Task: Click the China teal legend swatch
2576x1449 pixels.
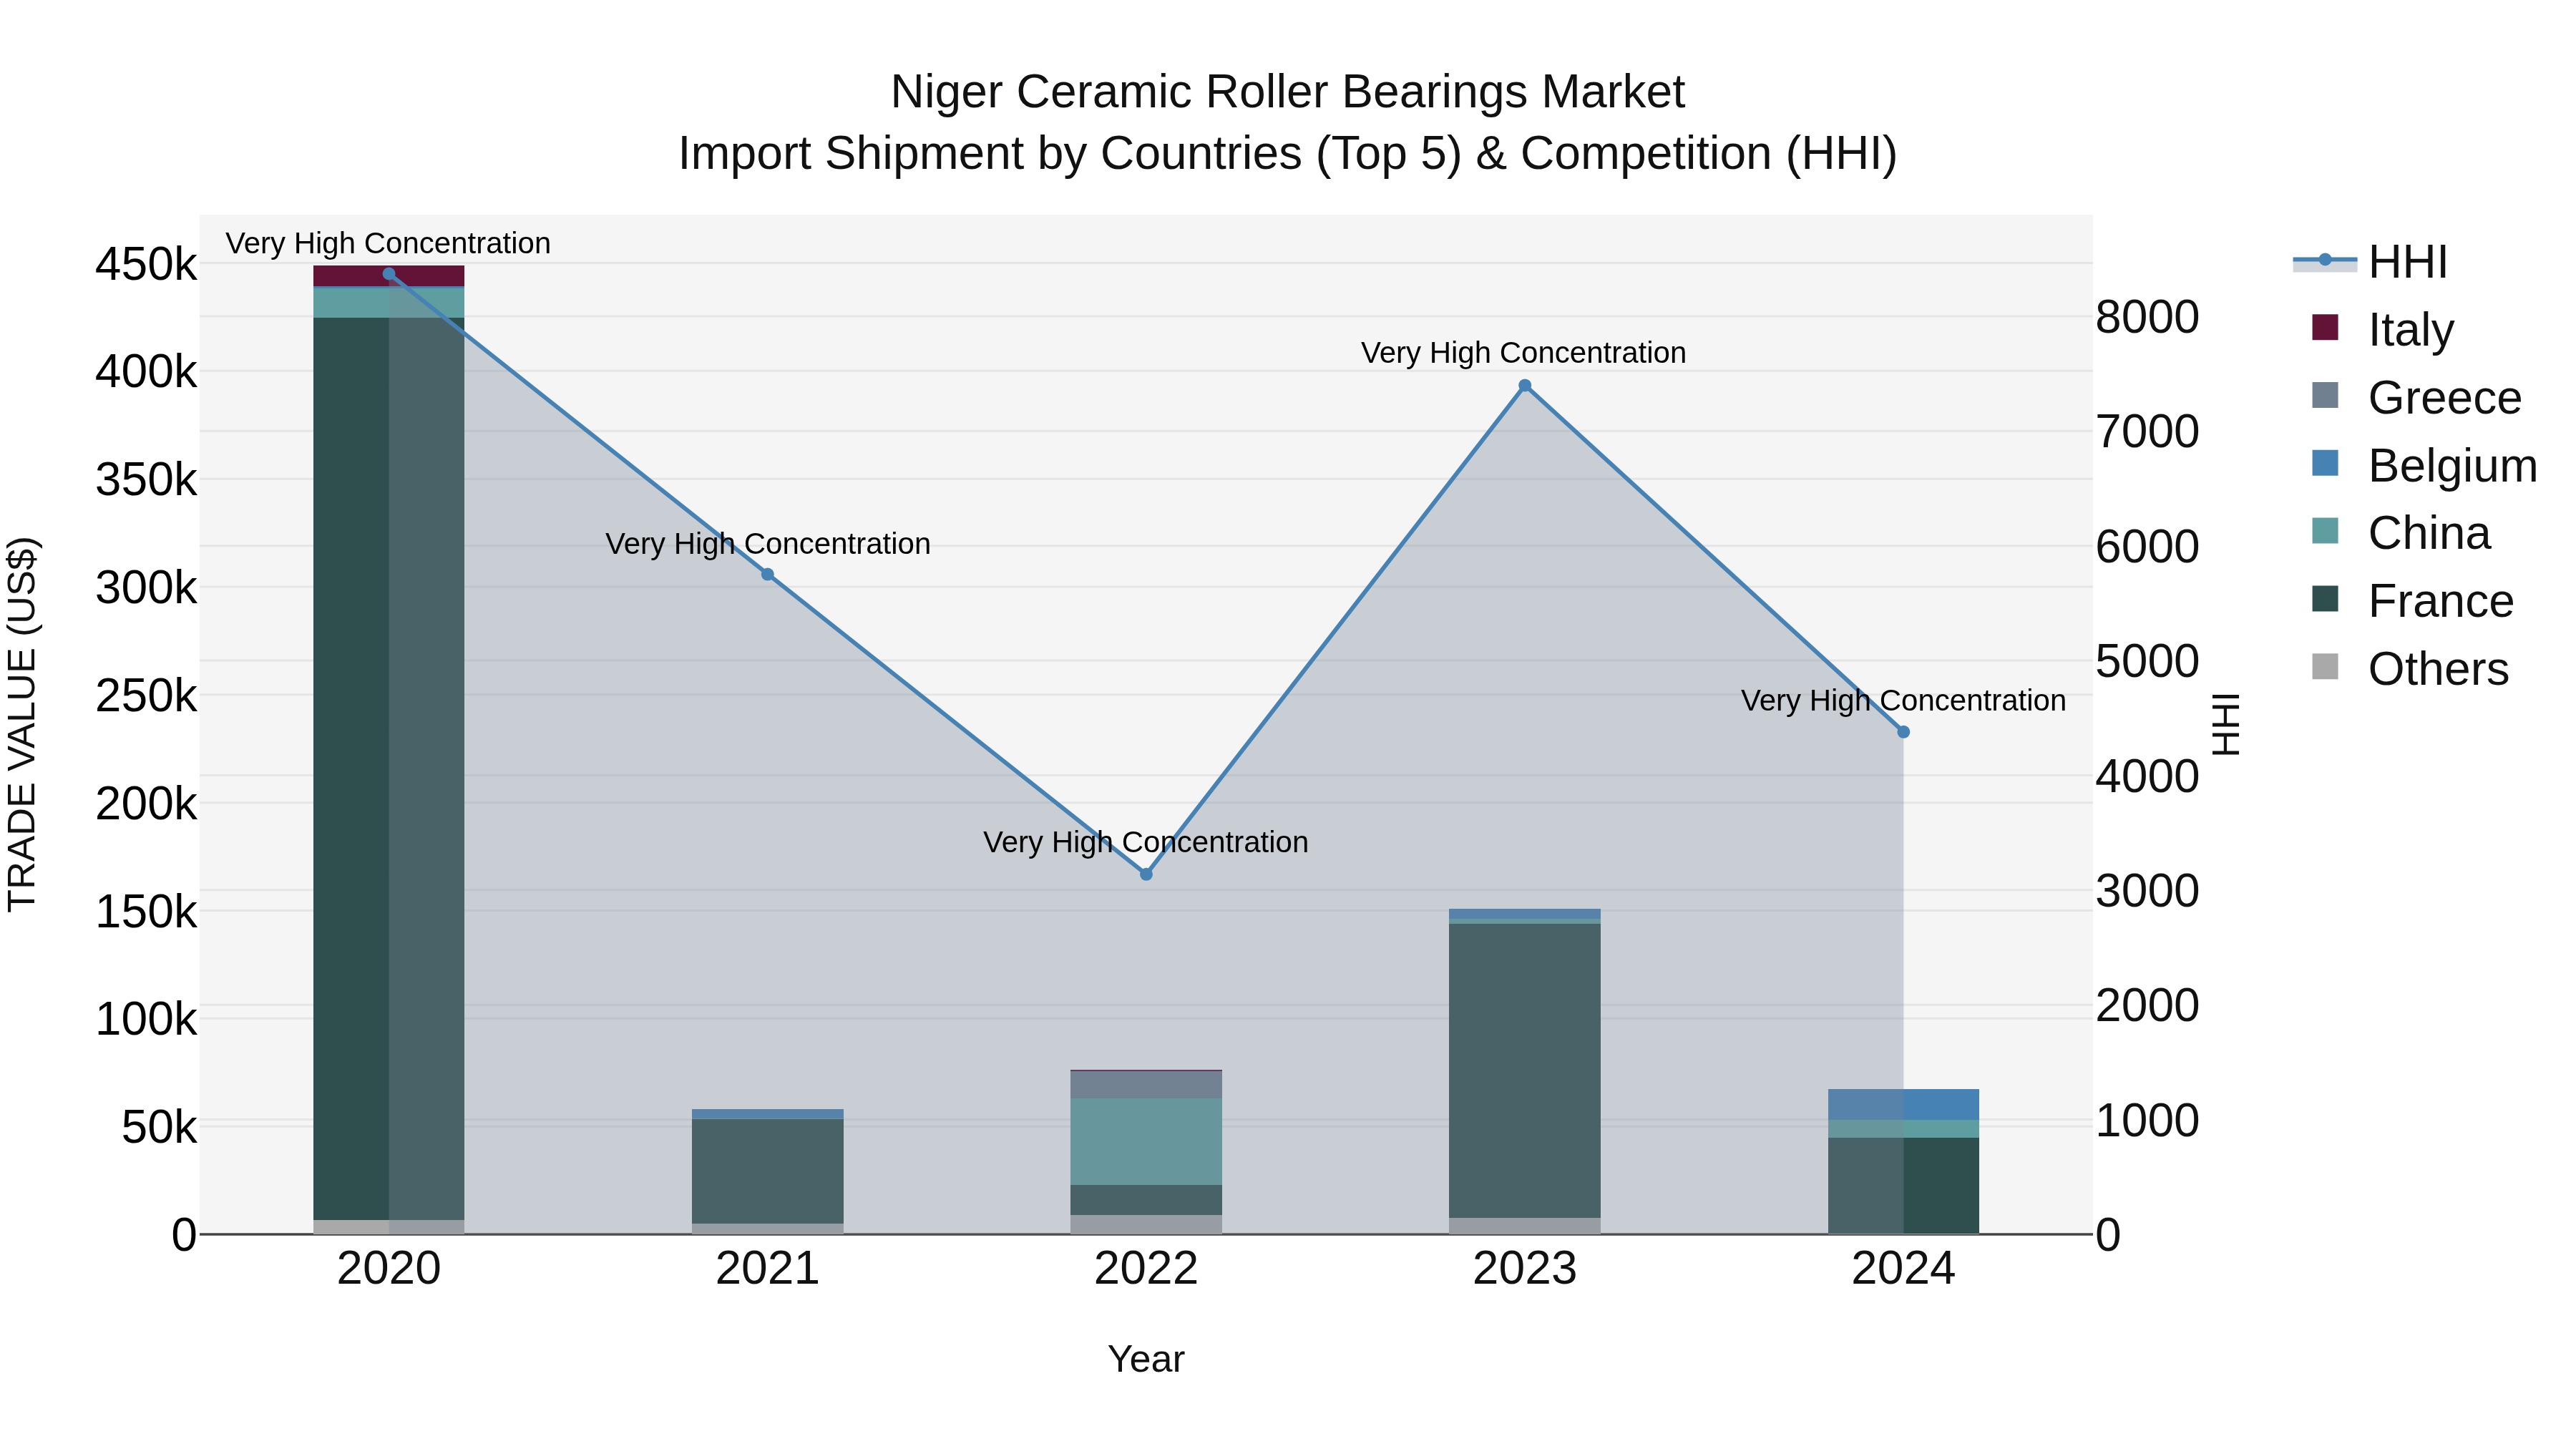Action: coord(2325,531)
